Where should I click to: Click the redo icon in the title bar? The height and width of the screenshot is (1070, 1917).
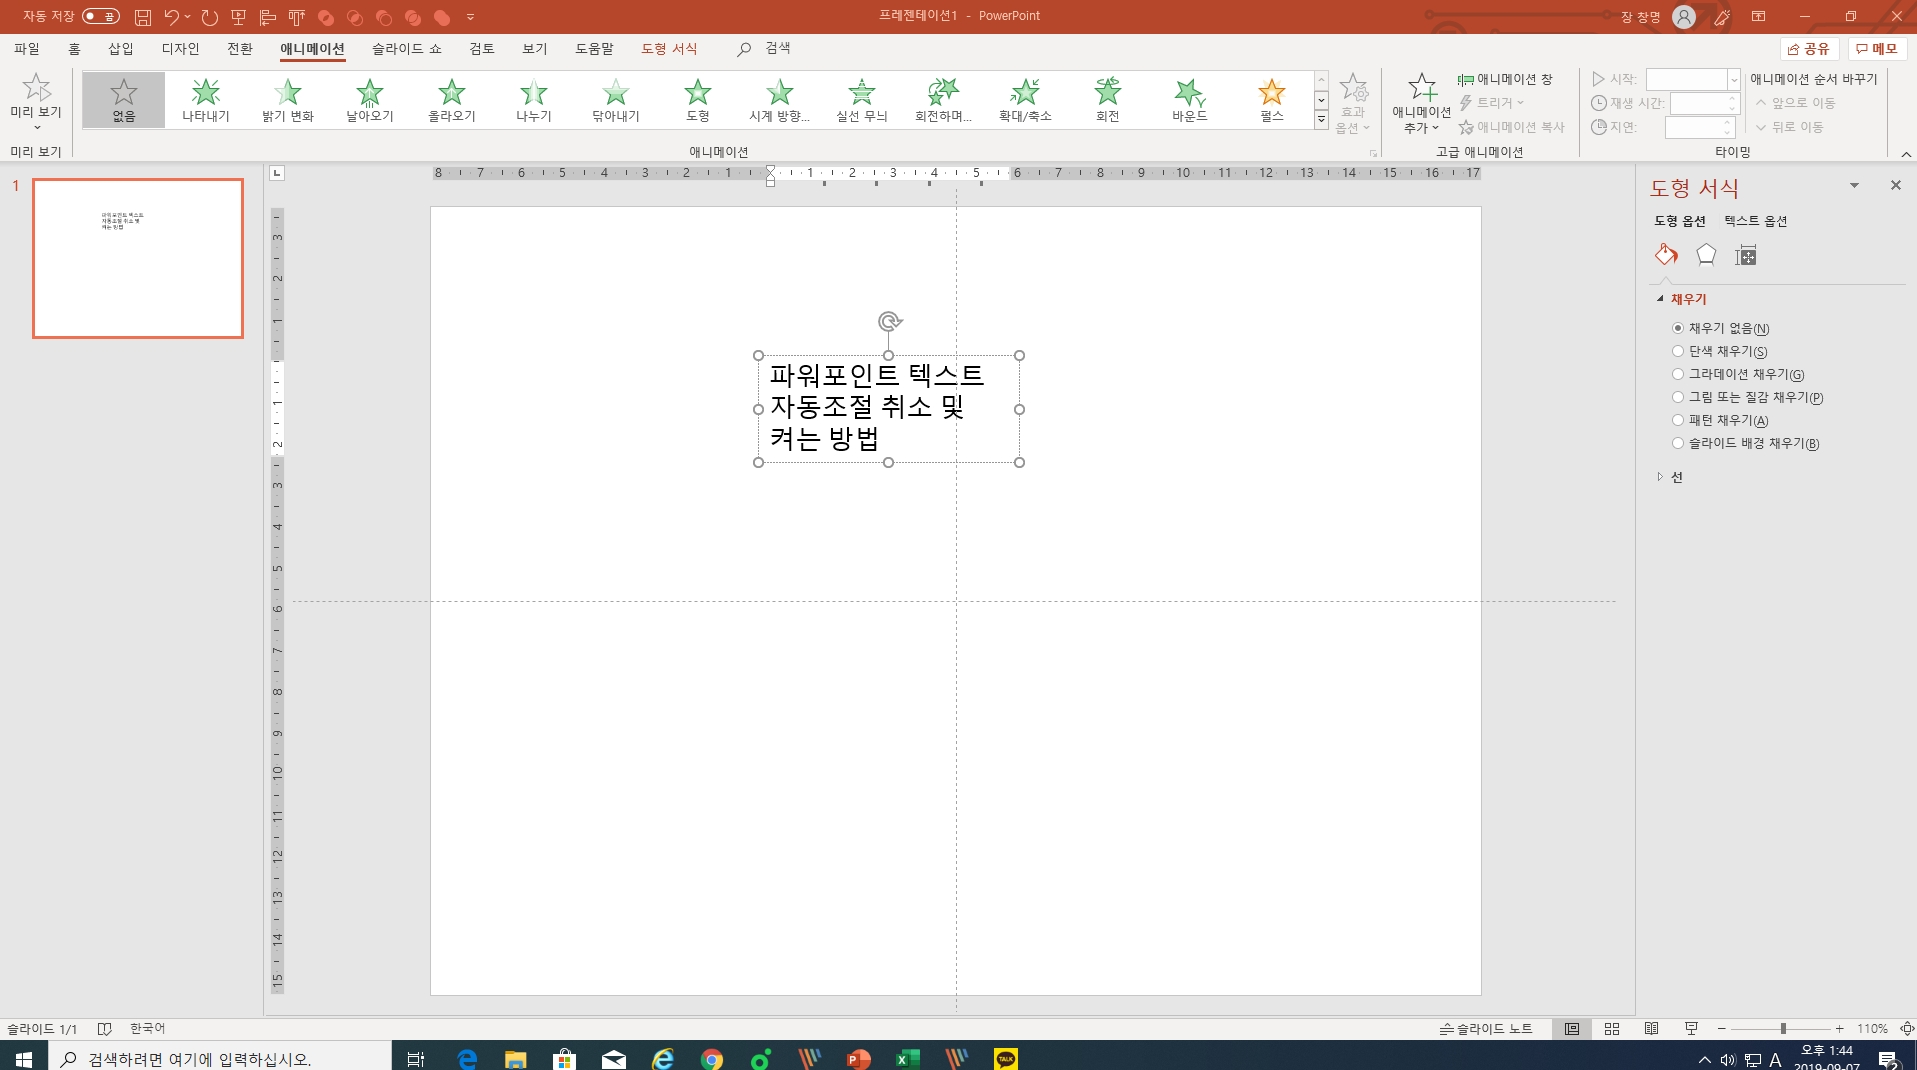(209, 17)
